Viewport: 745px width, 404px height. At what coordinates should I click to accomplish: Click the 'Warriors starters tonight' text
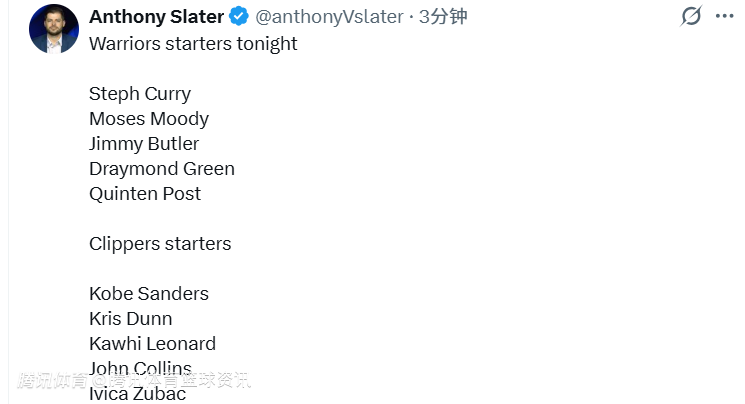click(193, 43)
